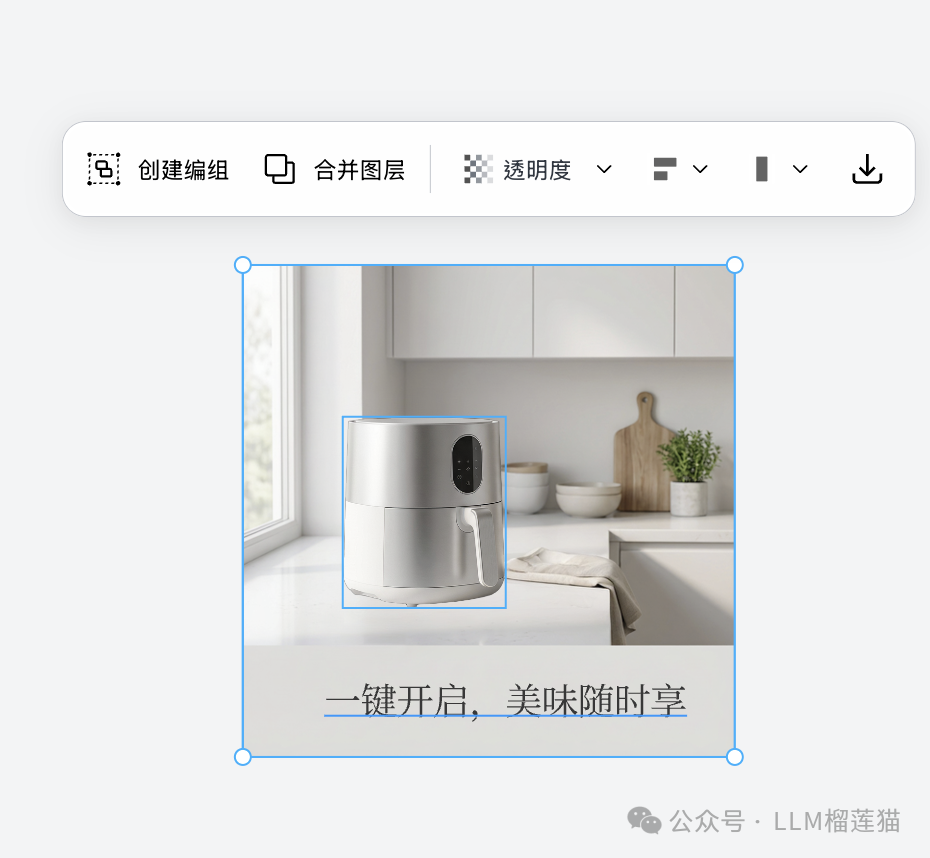Click the checkered transparency icon beside 透明度
Image resolution: width=930 pixels, height=858 pixels.
(x=477, y=168)
